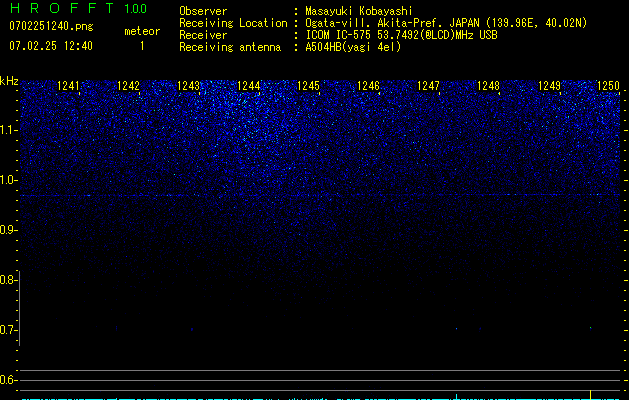This screenshot has height=400, width=629.
Task: Click the meteor count label
Action: click(142, 31)
